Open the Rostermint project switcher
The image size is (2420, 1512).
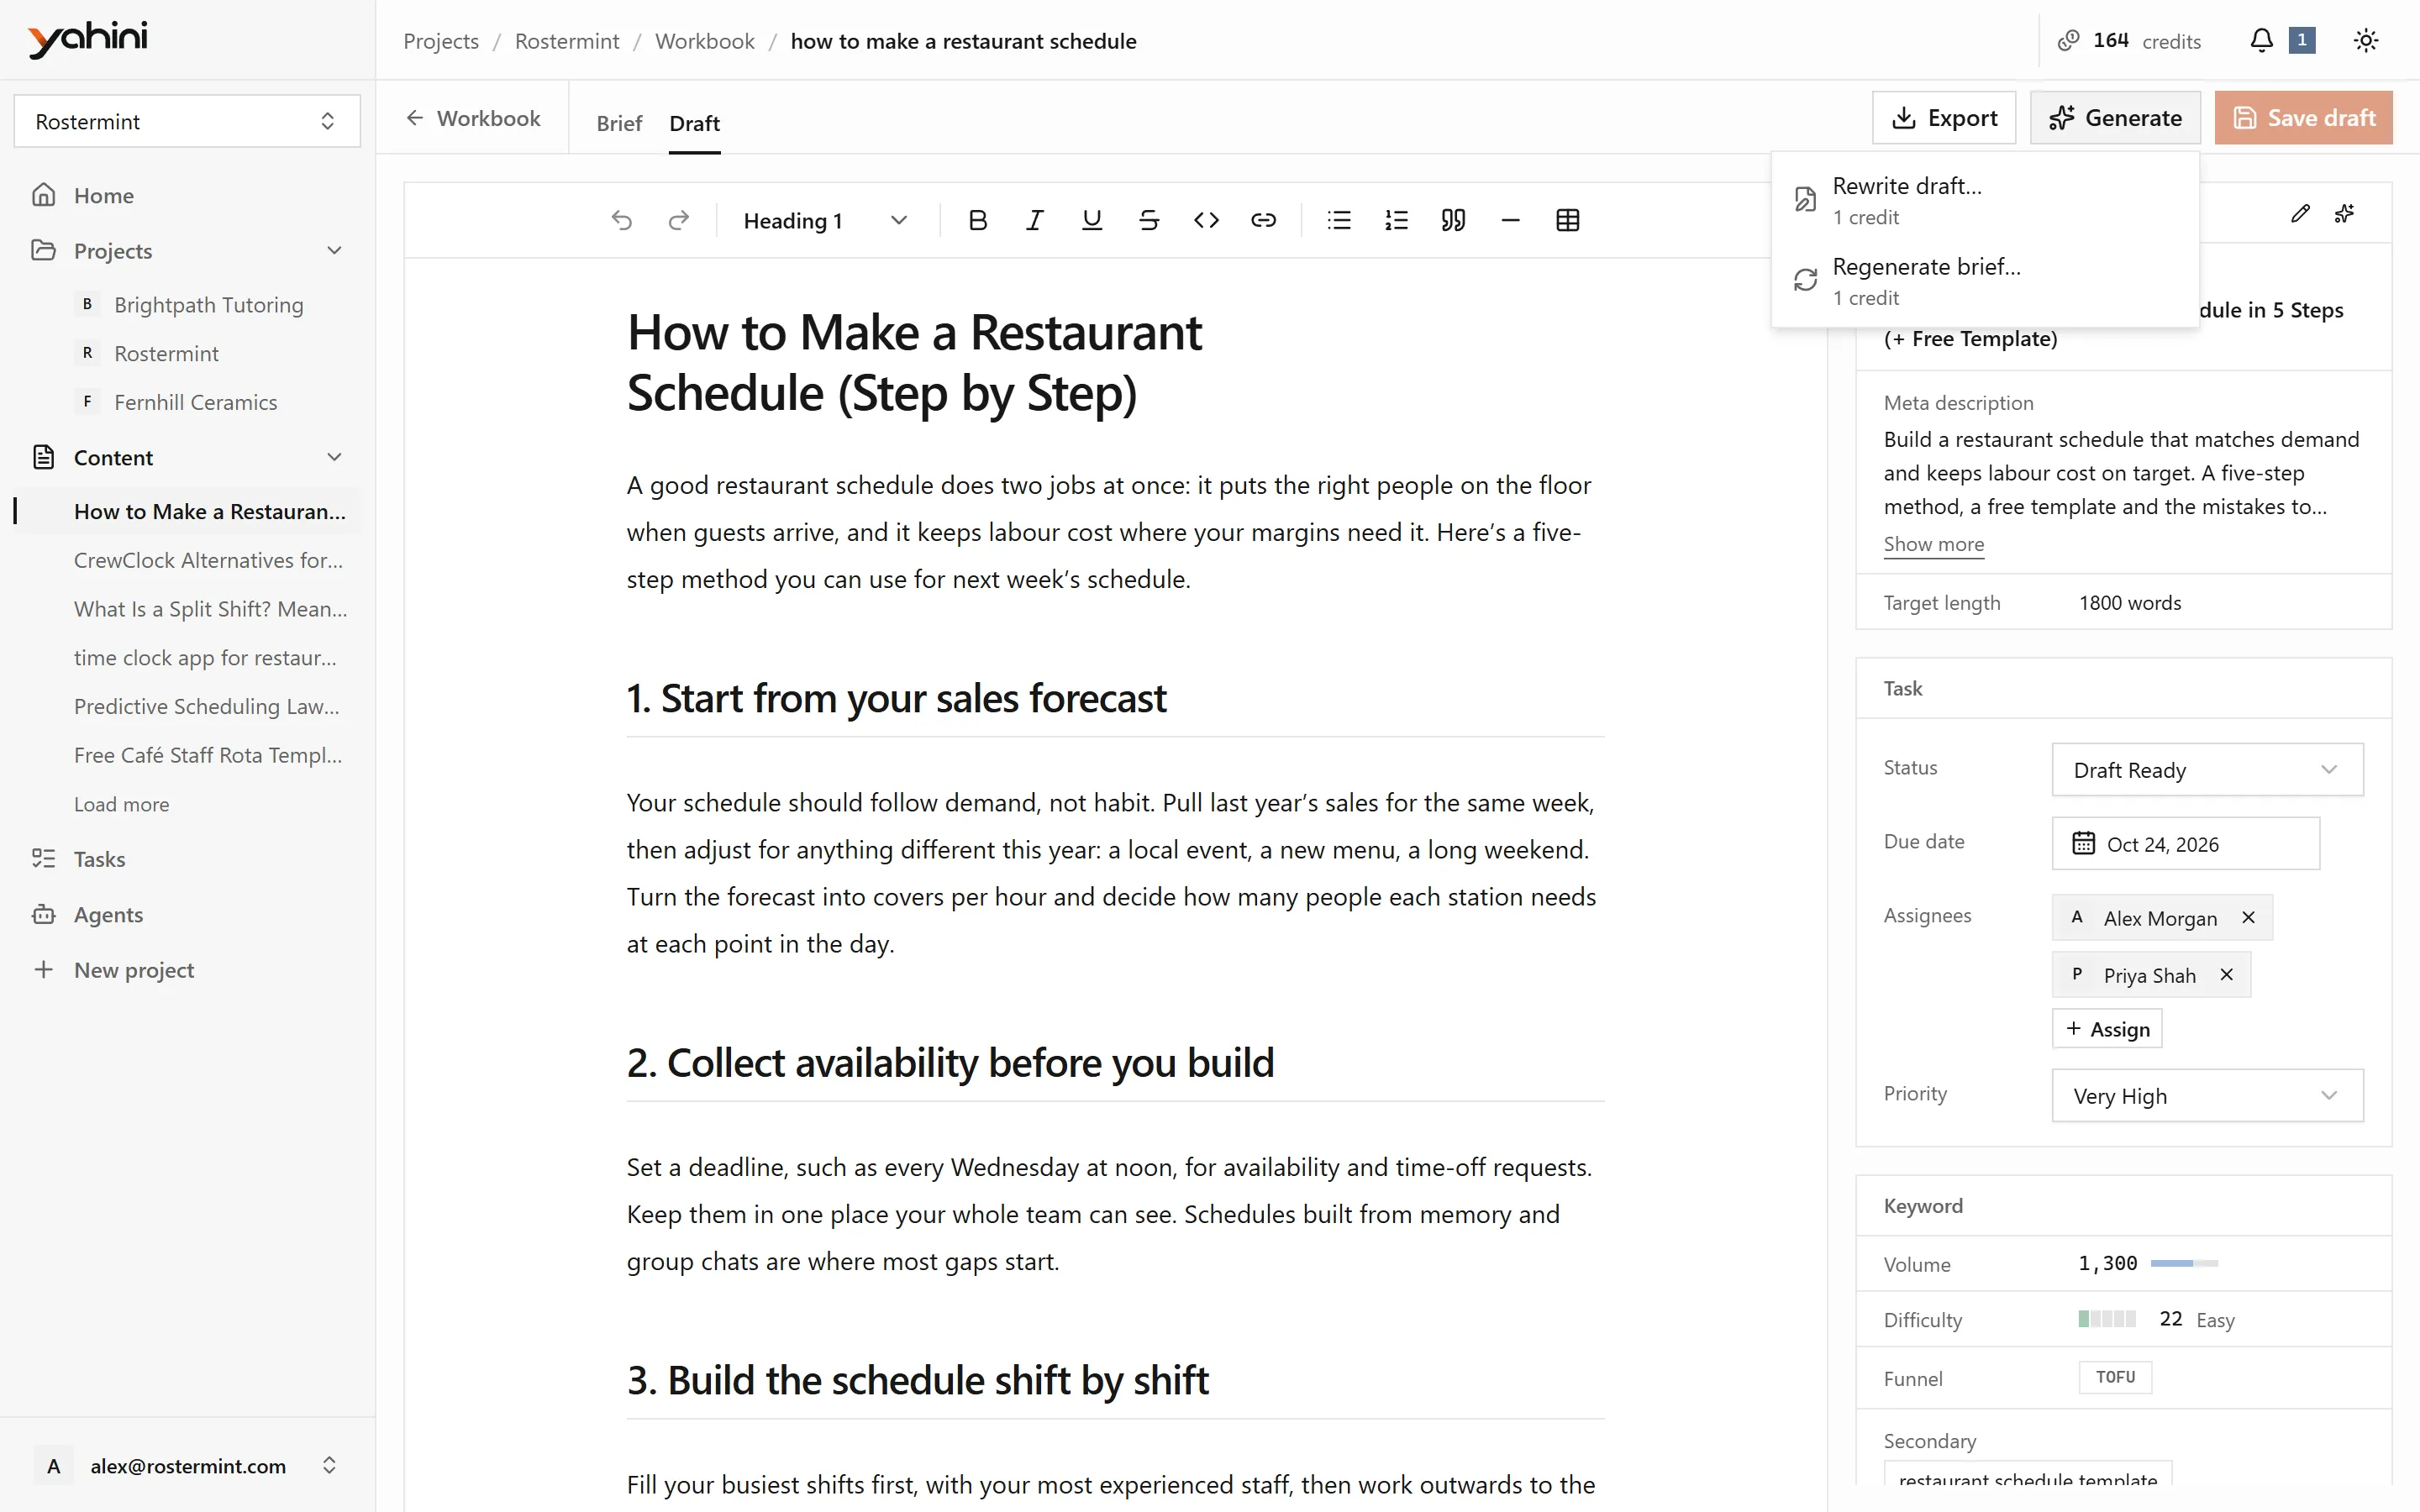tap(187, 121)
